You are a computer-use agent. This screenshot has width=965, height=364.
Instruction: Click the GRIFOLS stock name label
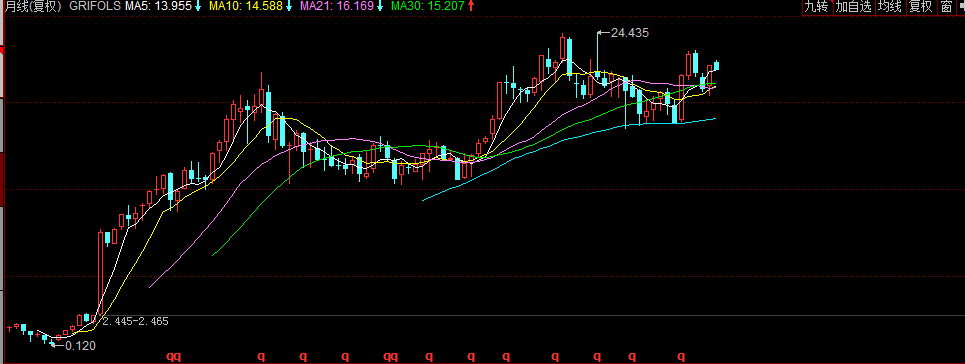click(95, 7)
